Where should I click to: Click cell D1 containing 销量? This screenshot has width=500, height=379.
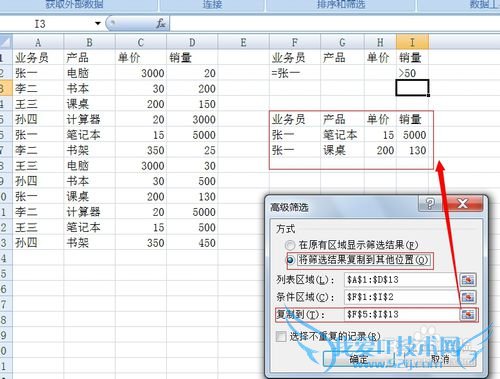pos(192,58)
